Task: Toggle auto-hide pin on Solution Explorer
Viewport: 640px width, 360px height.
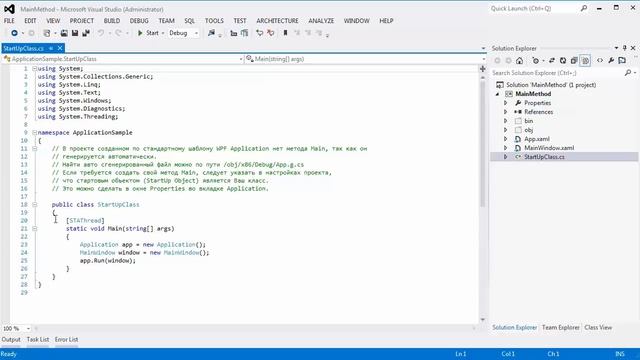Action: pyautogui.click(x=624, y=48)
